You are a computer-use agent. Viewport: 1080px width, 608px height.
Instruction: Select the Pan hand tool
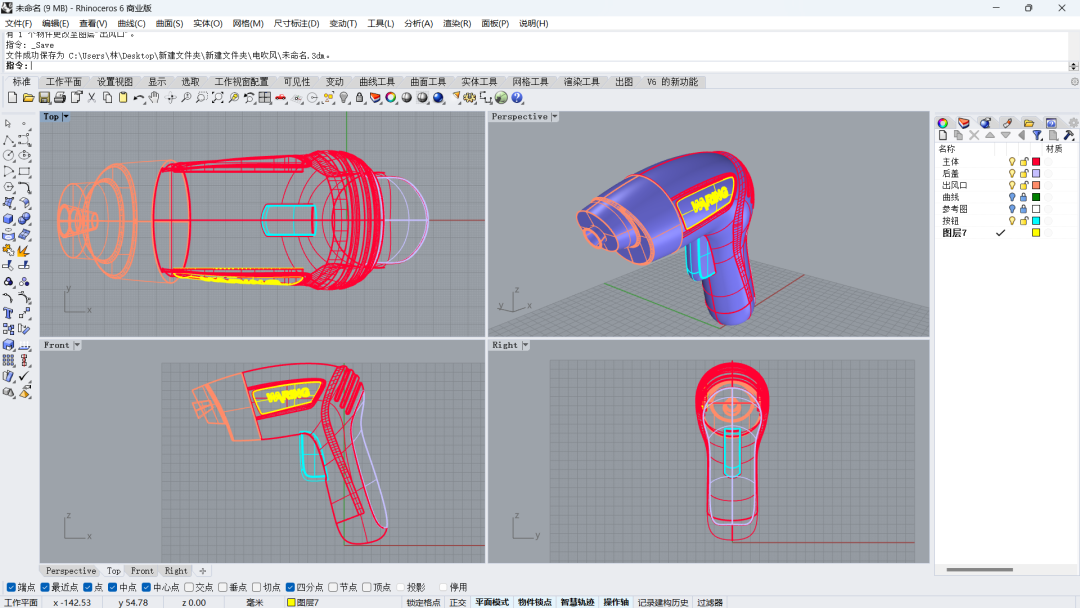[x=154, y=98]
